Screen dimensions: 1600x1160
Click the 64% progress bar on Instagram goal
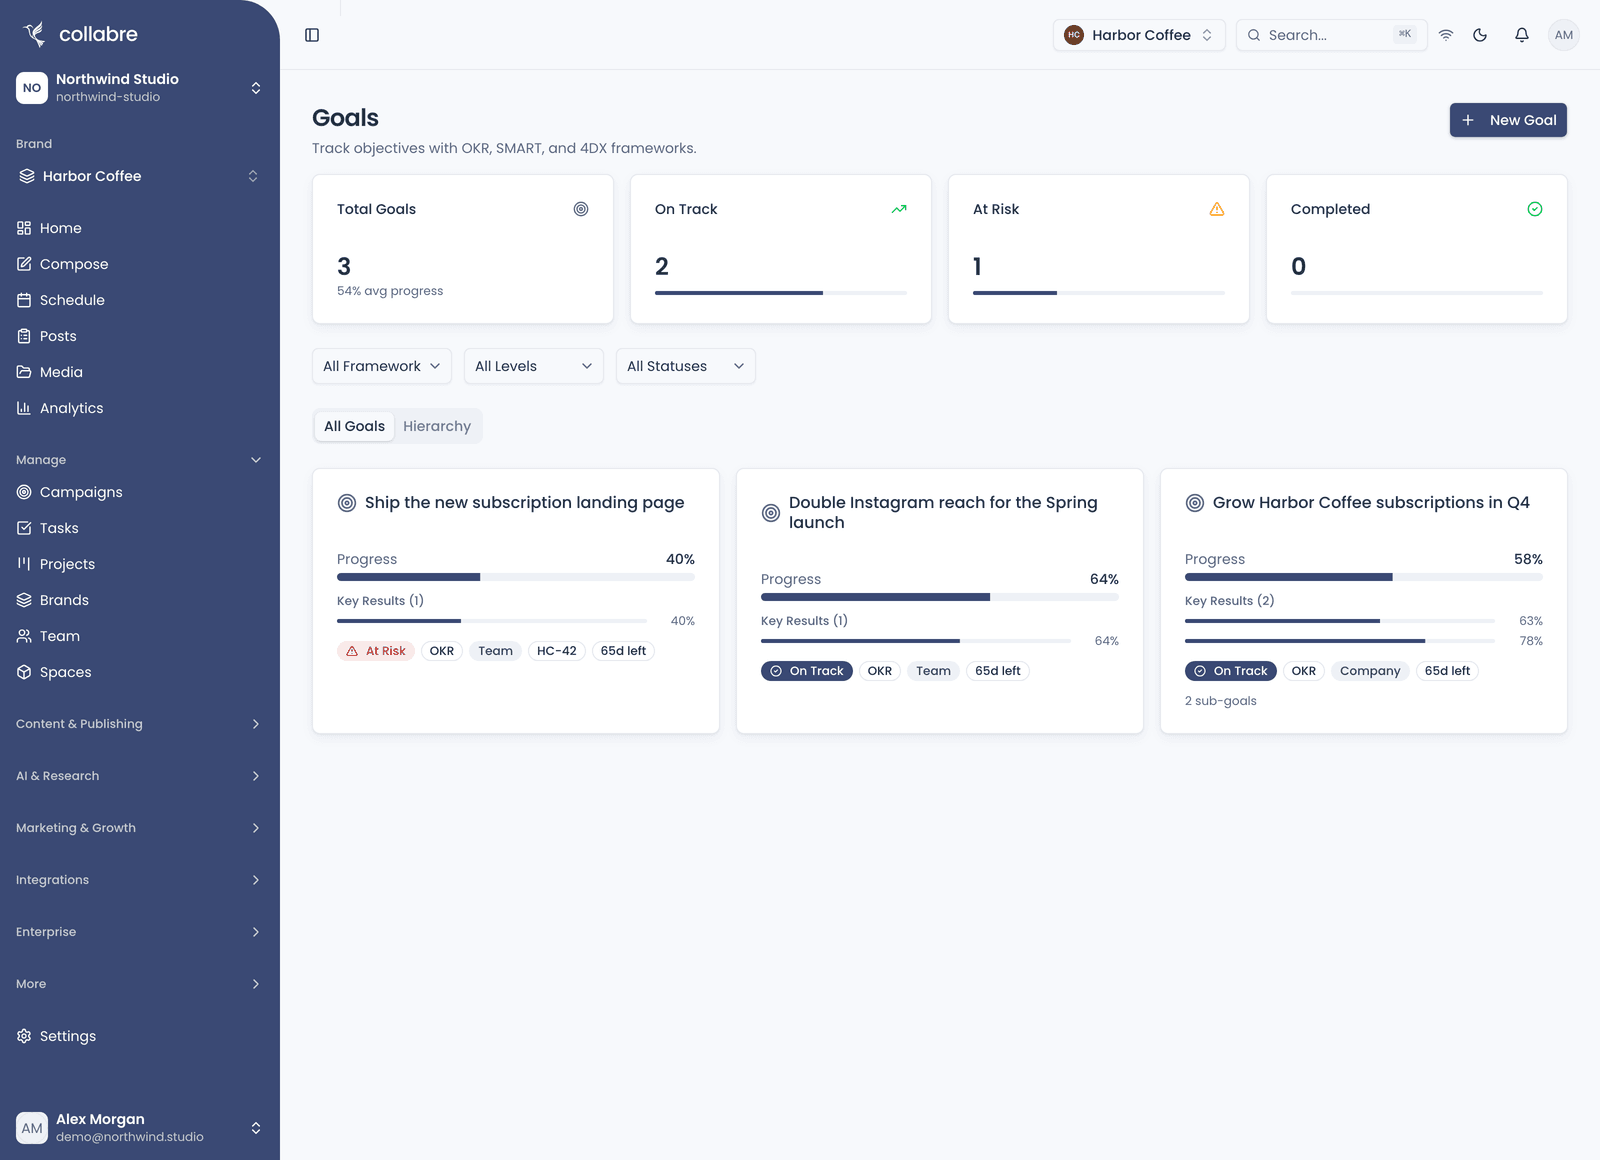point(940,597)
